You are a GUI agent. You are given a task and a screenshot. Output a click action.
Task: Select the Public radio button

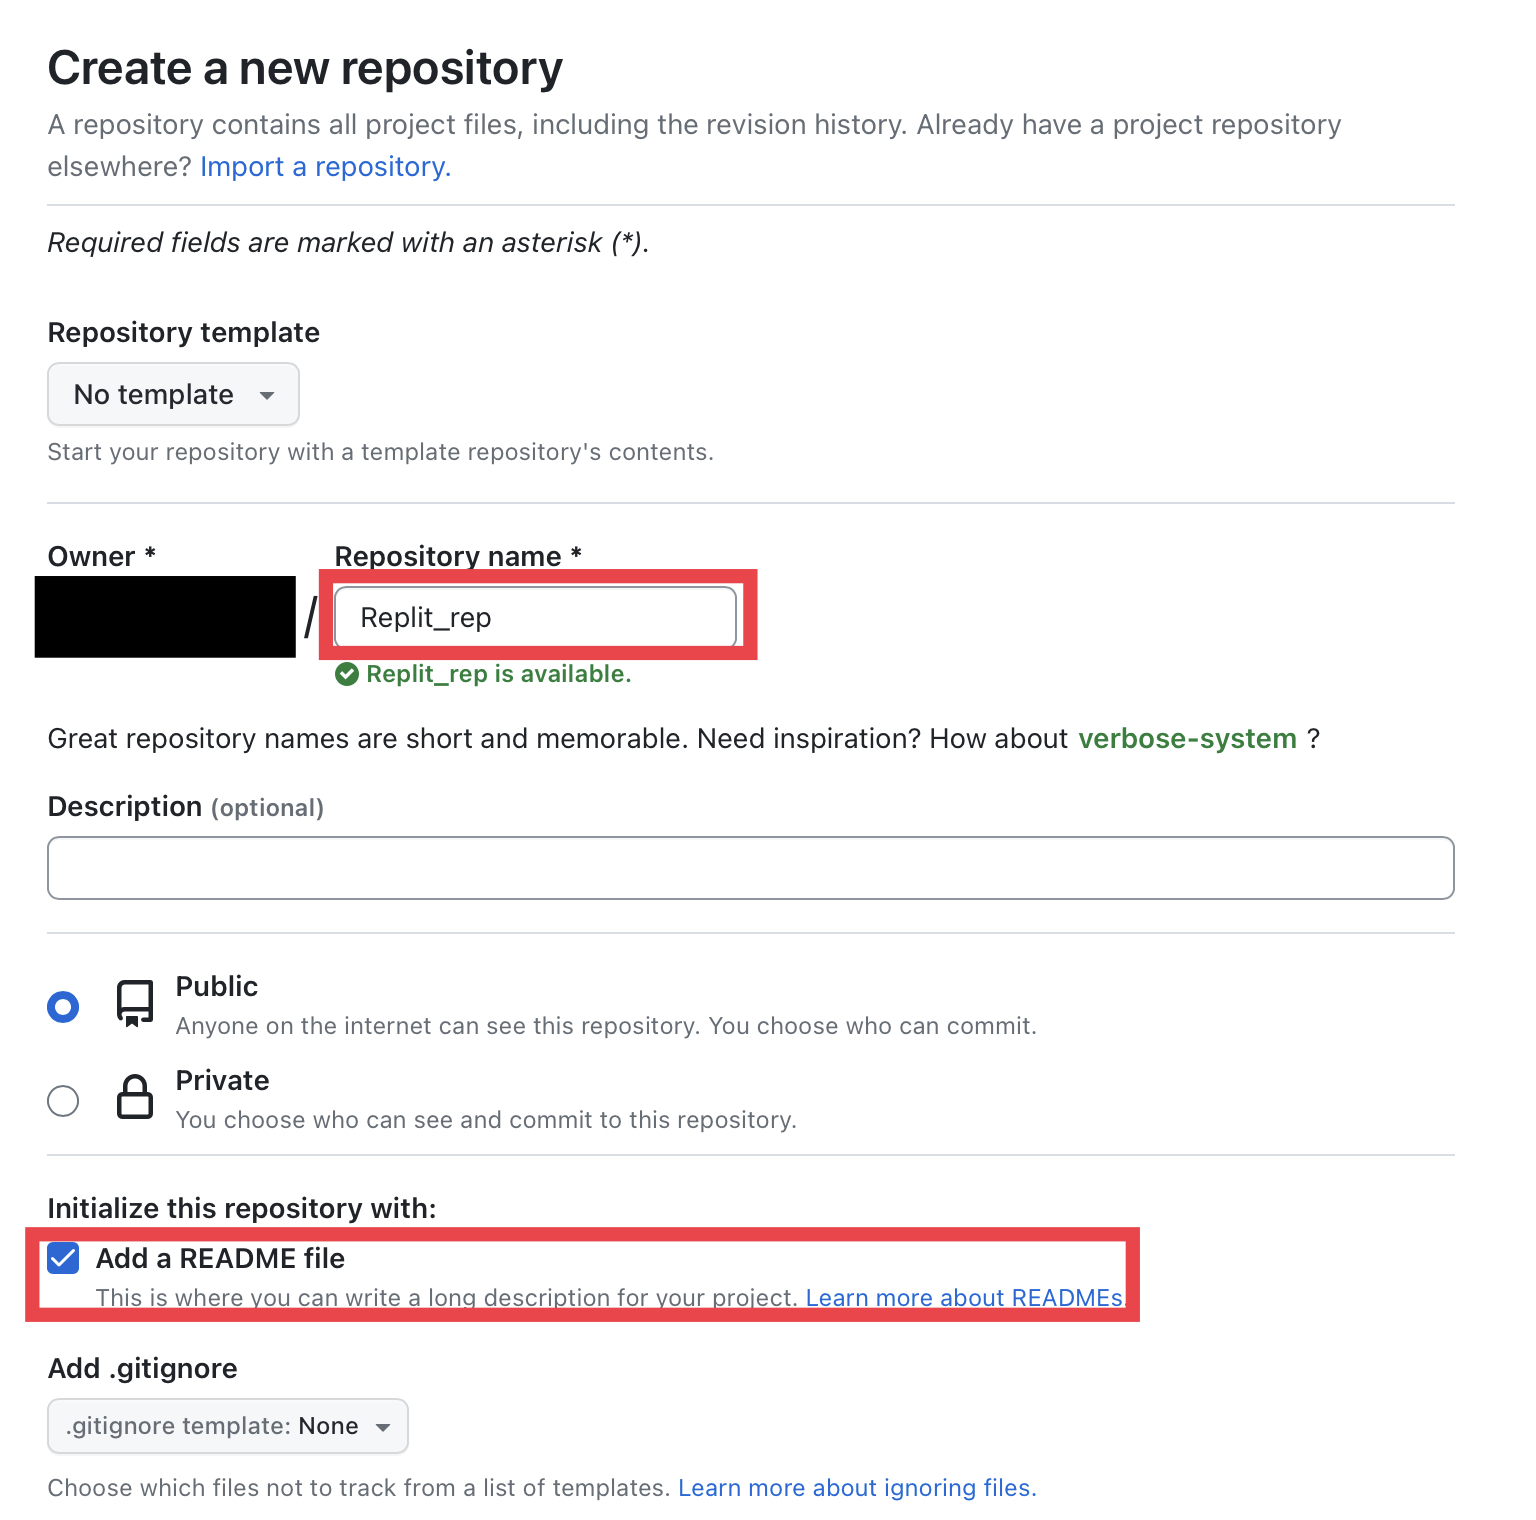coord(62,1006)
